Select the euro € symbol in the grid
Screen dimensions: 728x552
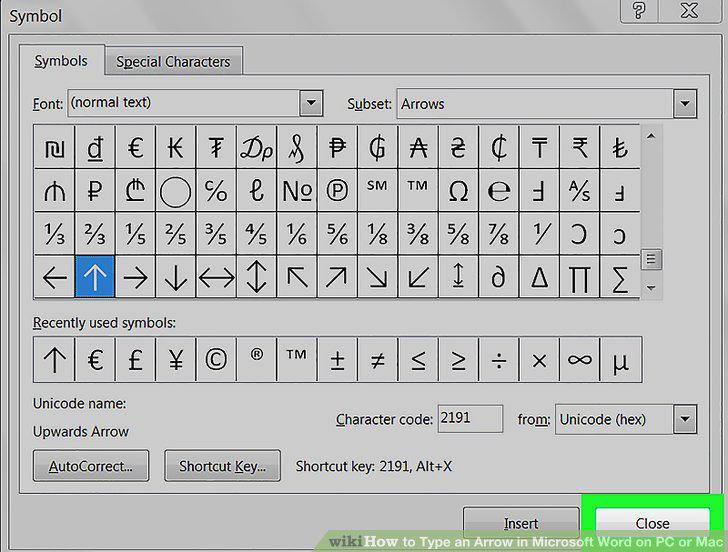tap(135, 147)
